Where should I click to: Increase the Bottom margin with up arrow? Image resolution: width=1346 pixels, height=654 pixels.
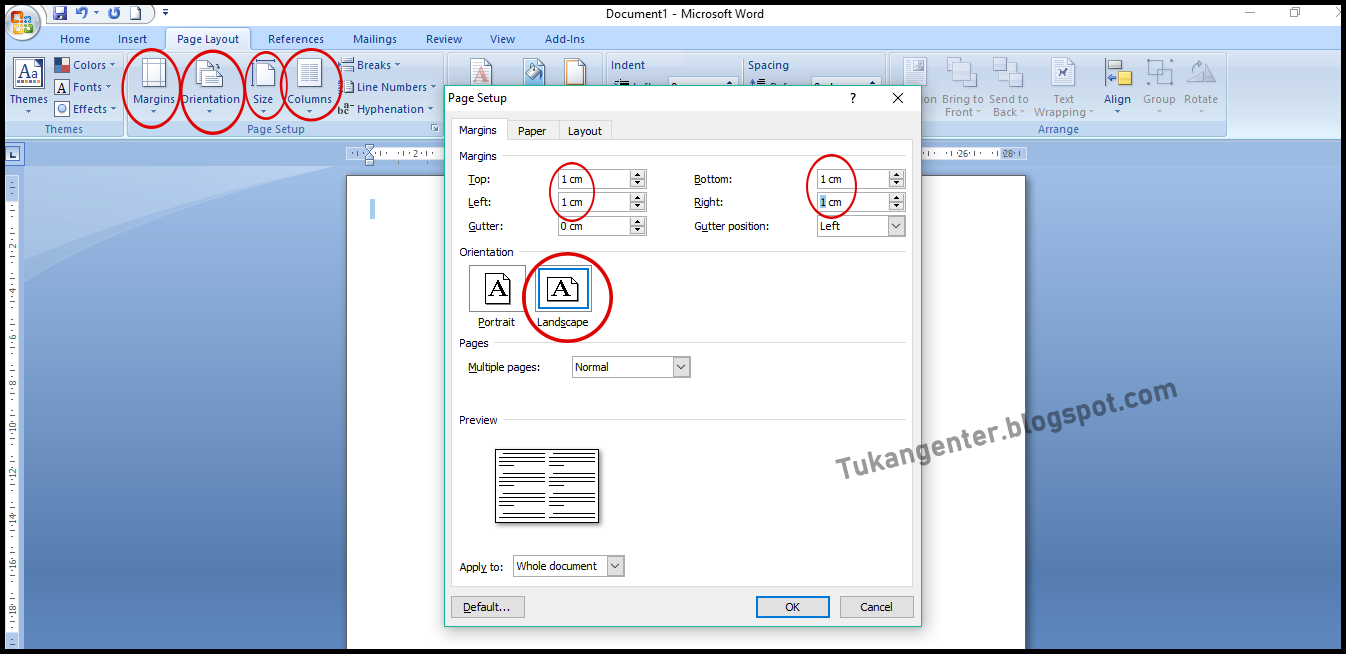(897, 175)
